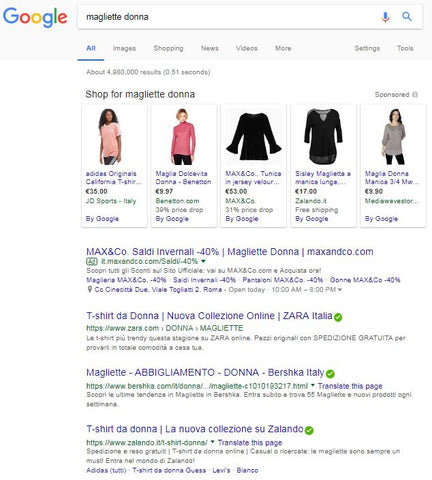The height and width of the screenshot is (480, 432).
Task: Click Translate this page for Zalando result
Action: pyautogui.click(x=250, y=443)
